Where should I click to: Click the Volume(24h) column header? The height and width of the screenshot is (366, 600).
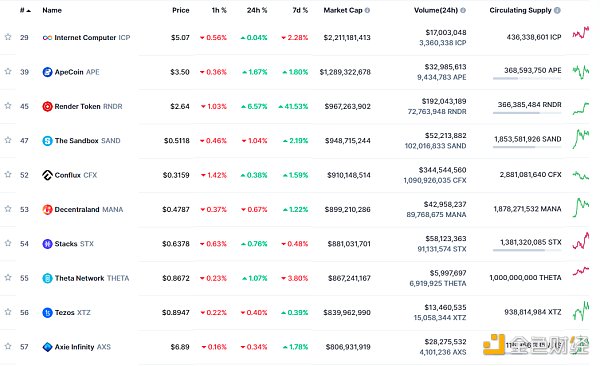click(x=436, y=10)
